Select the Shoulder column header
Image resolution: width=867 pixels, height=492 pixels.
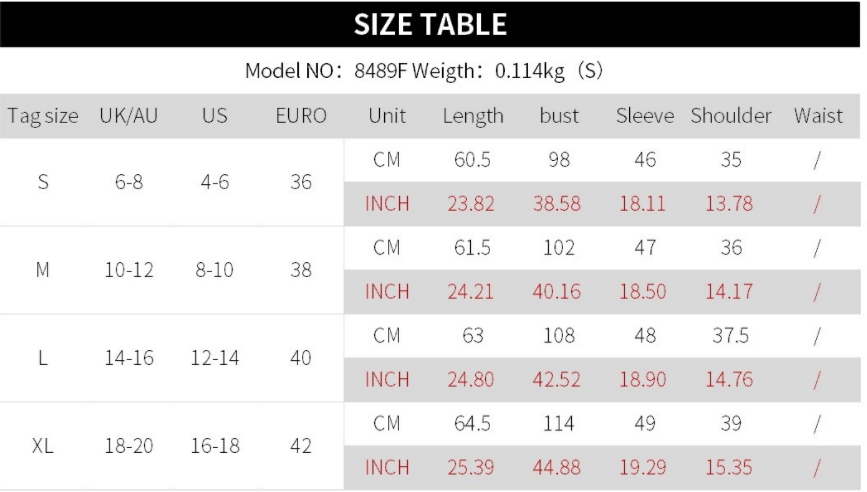(x=730, y=116)
